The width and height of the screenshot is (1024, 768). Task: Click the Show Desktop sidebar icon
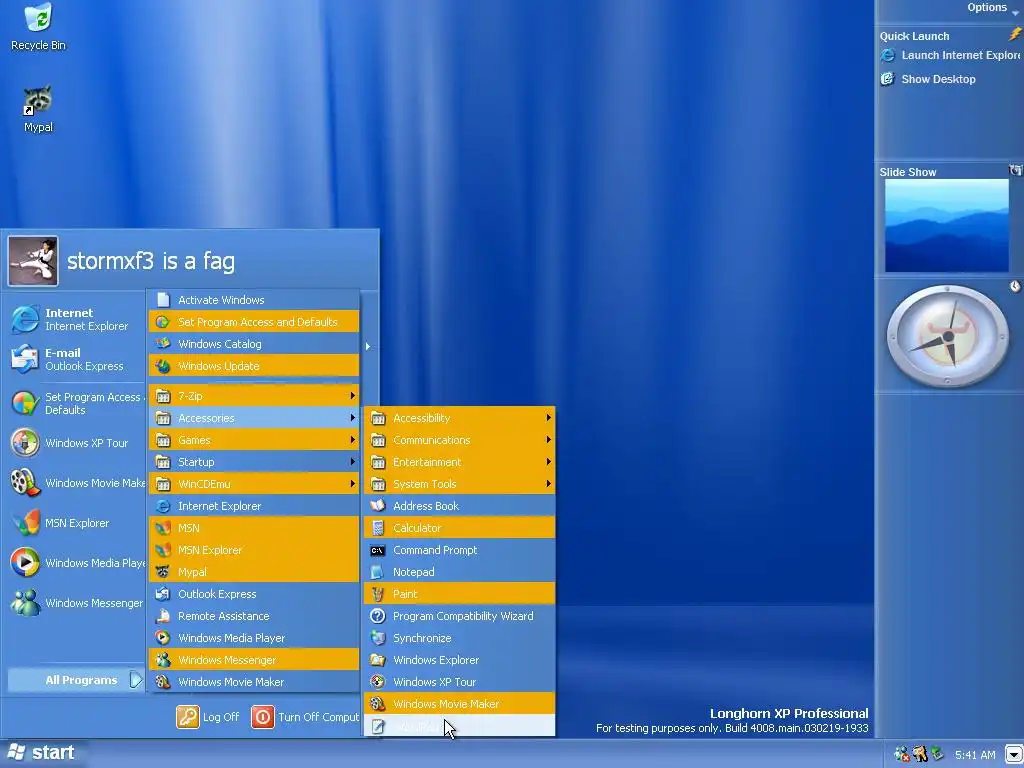click(x=888, y=79)
